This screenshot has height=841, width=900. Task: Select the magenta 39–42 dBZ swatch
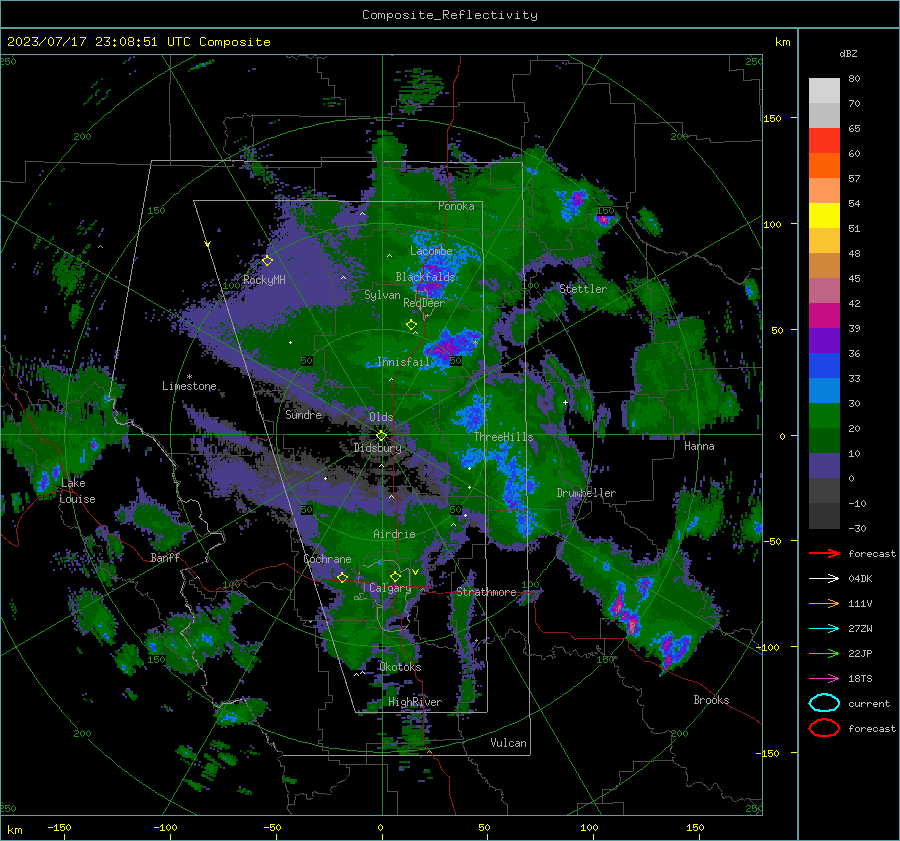(824, 315)
